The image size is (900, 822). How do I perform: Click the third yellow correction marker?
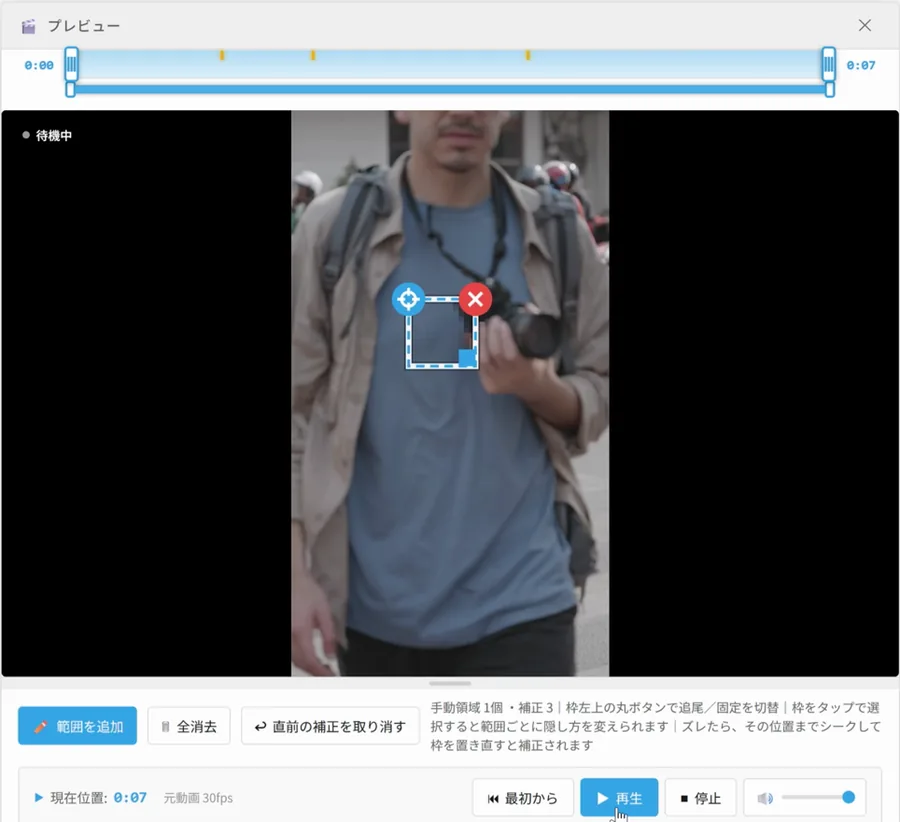point(528,55)
